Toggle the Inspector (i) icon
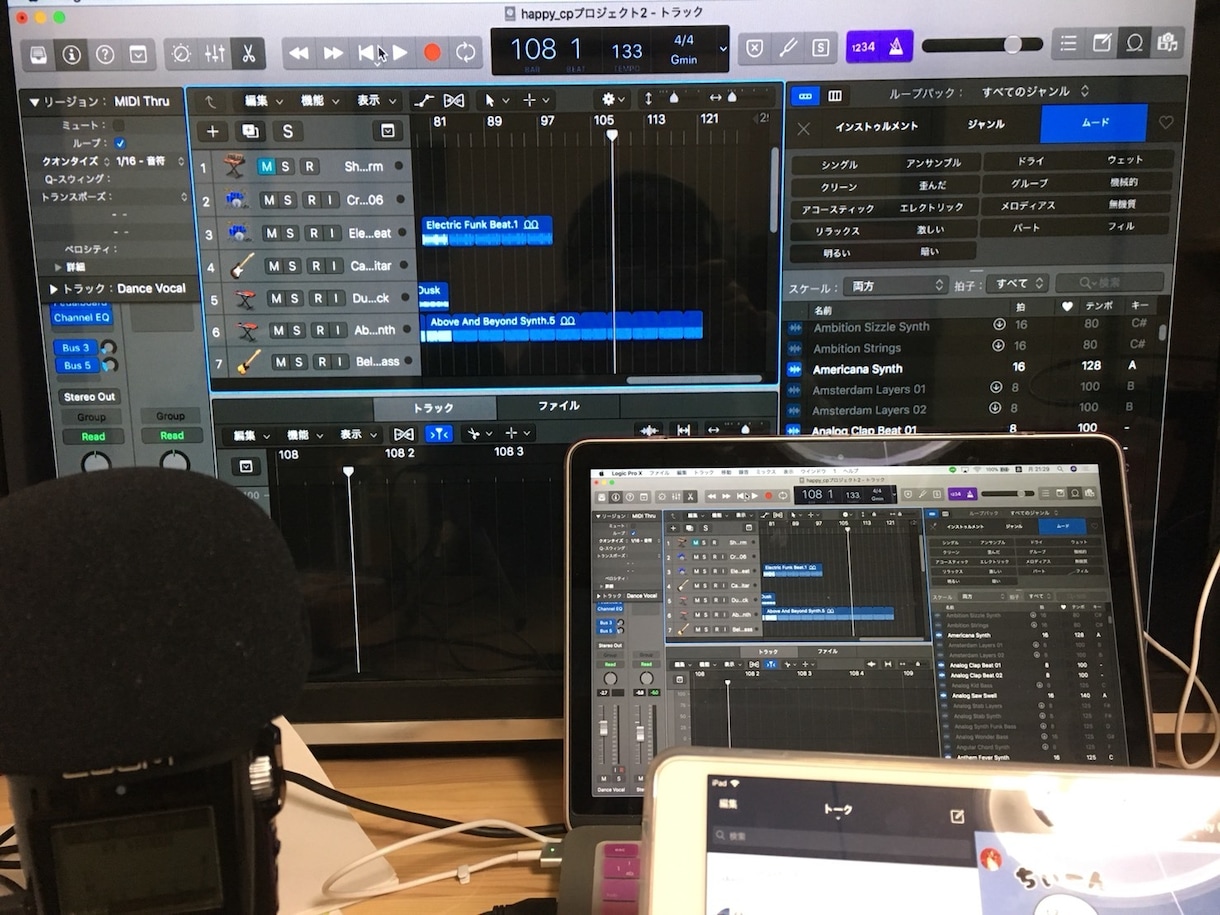The image size is (1220, 915). [71, 54]
